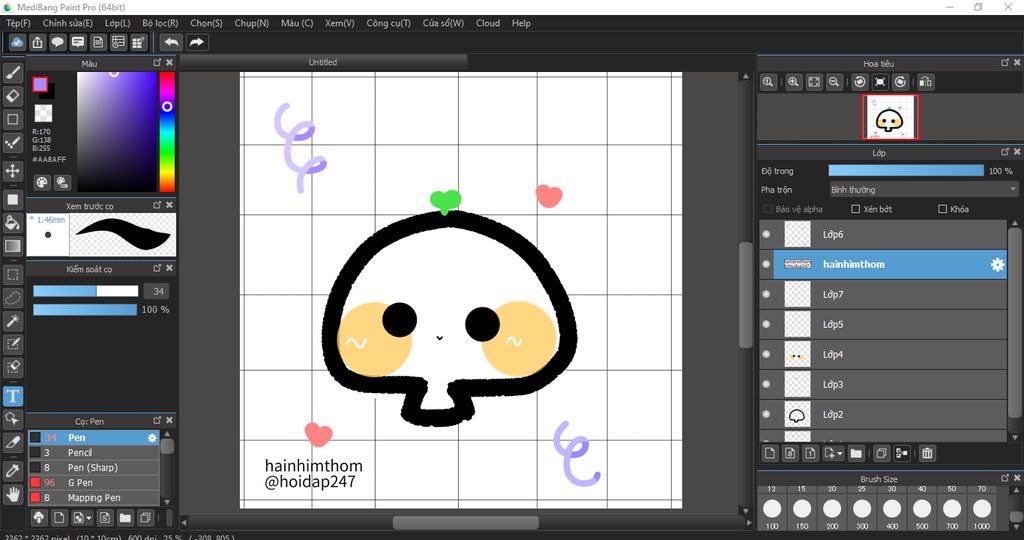1024x540 pixels.
Task: Rotate canvas left in navigator
Action: point(860,82)
